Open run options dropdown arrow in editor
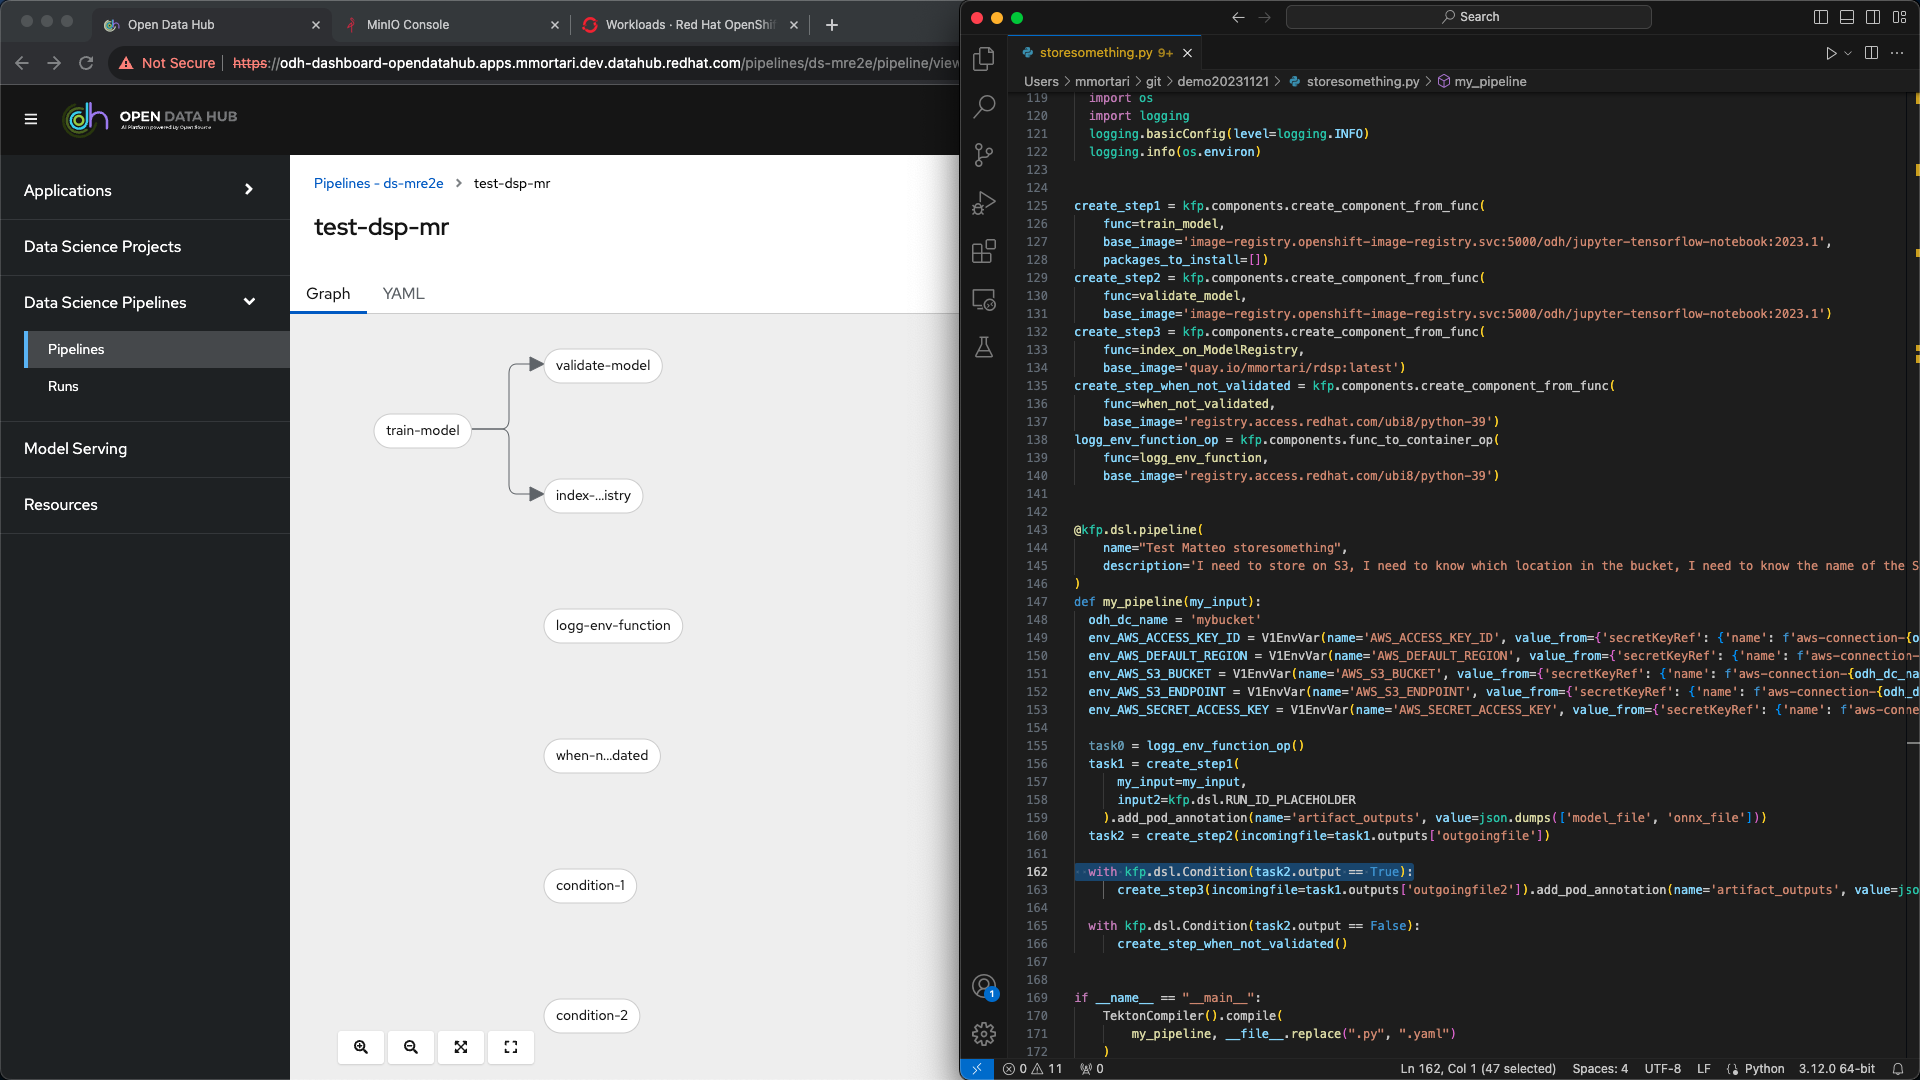The image size is (1920, 1080). pos(1848,53)
